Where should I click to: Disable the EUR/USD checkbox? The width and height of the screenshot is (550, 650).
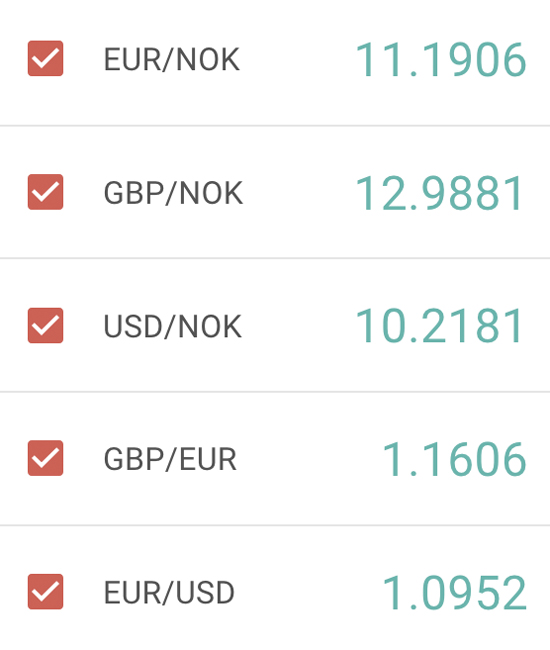point(46,592)
